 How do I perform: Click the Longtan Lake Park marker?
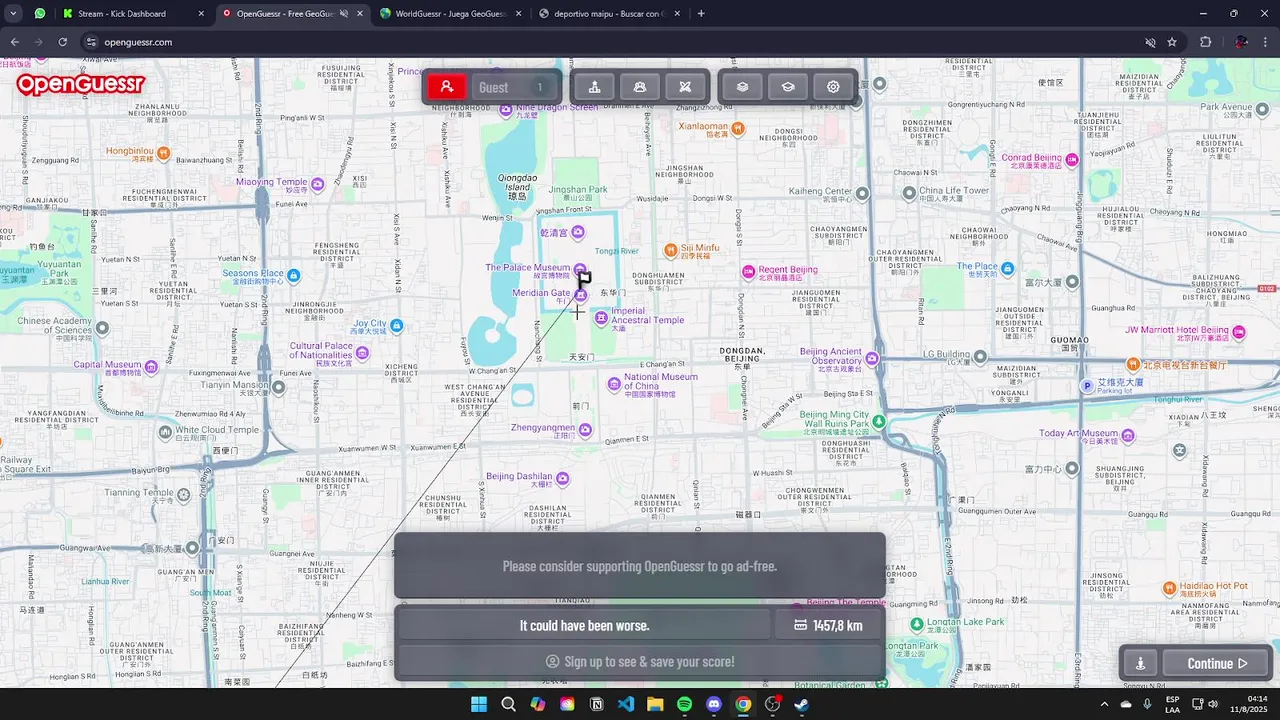(917, 624)
